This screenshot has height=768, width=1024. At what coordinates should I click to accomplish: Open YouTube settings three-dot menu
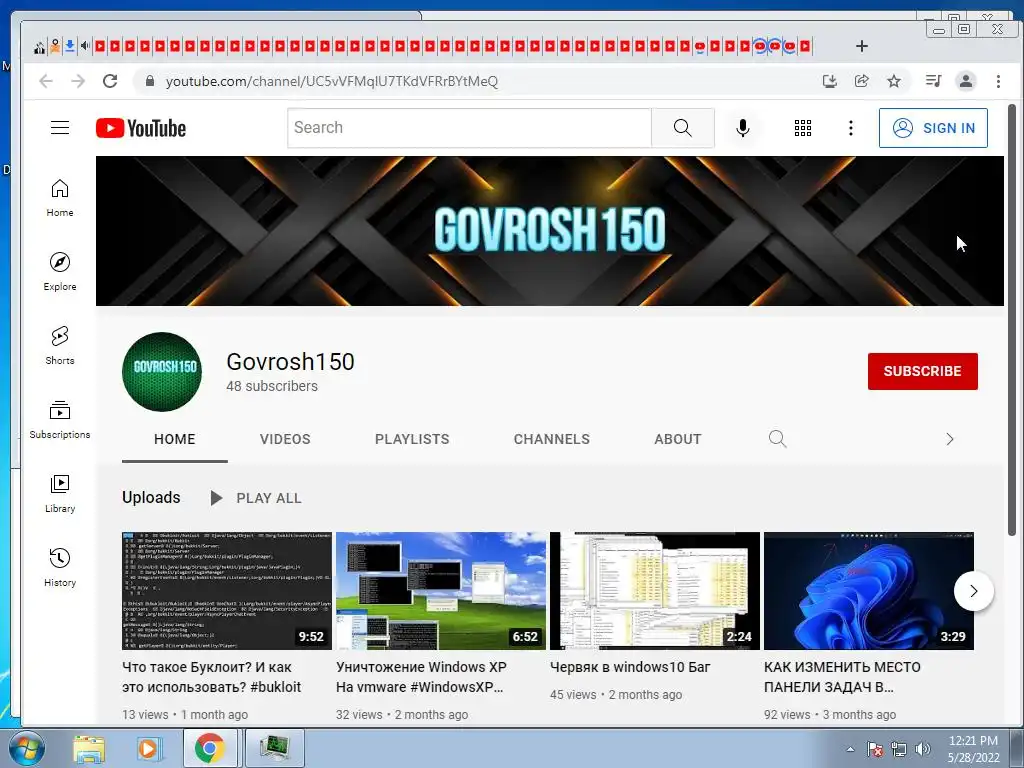coord(850,128)
